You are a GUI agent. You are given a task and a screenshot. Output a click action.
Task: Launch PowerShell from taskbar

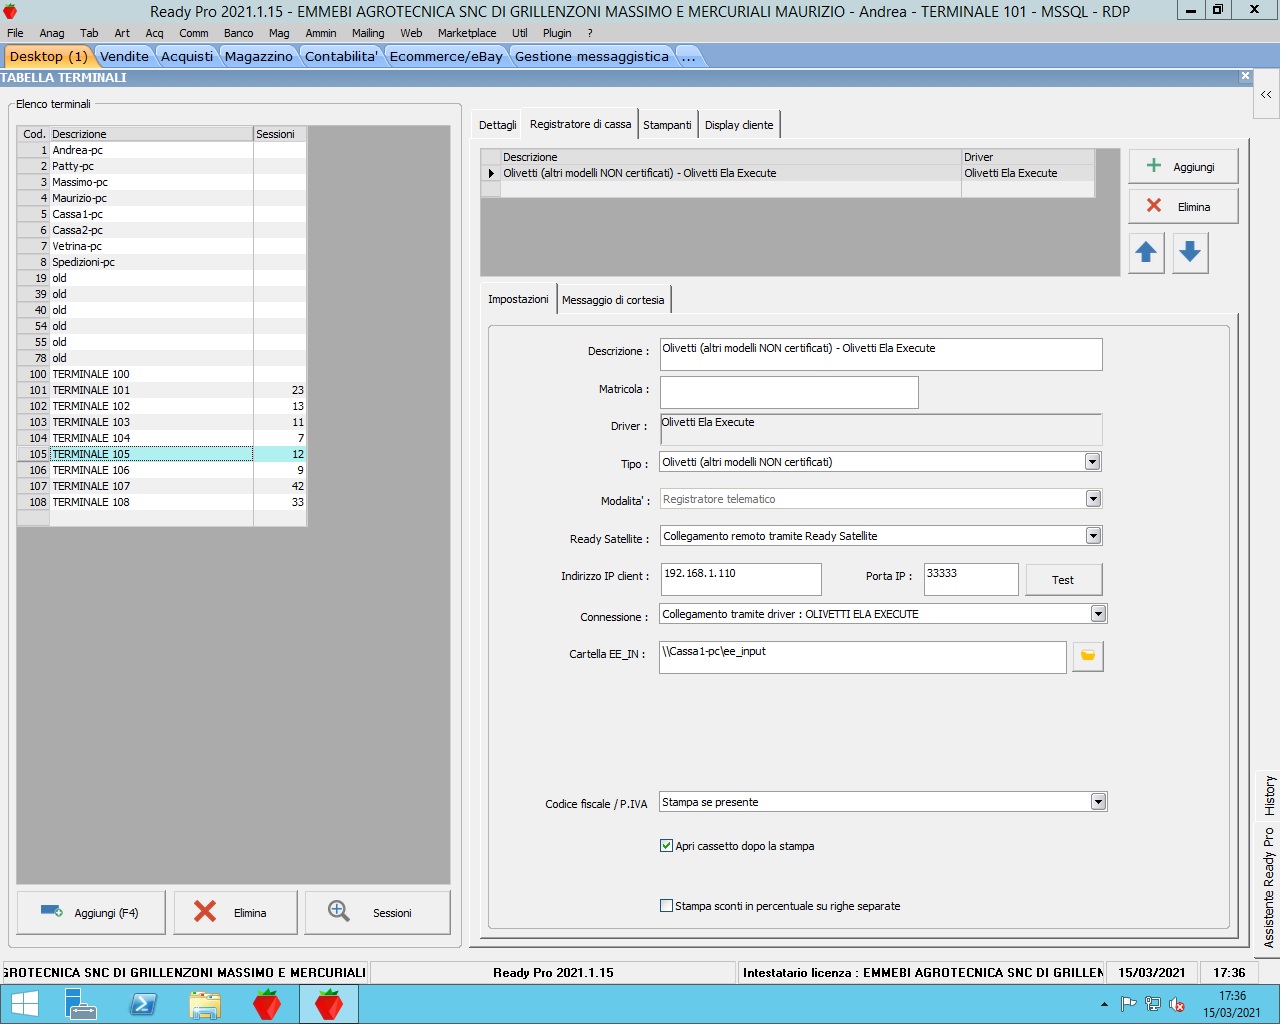(x=143, y=1004)
